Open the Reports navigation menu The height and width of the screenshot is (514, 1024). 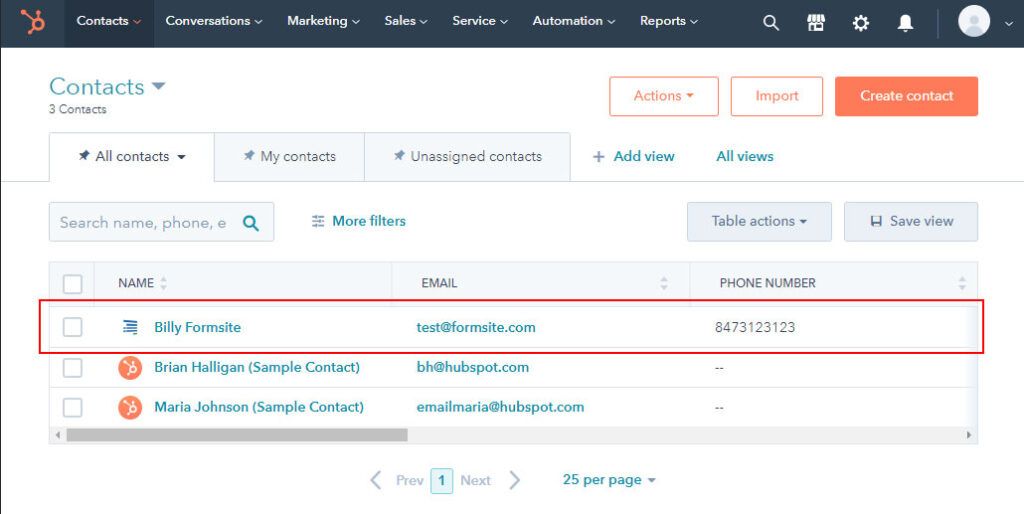pos(669,21)
